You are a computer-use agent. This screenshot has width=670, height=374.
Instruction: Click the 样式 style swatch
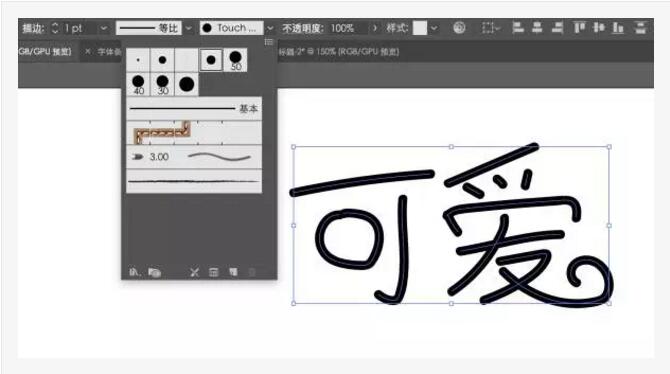420,28
